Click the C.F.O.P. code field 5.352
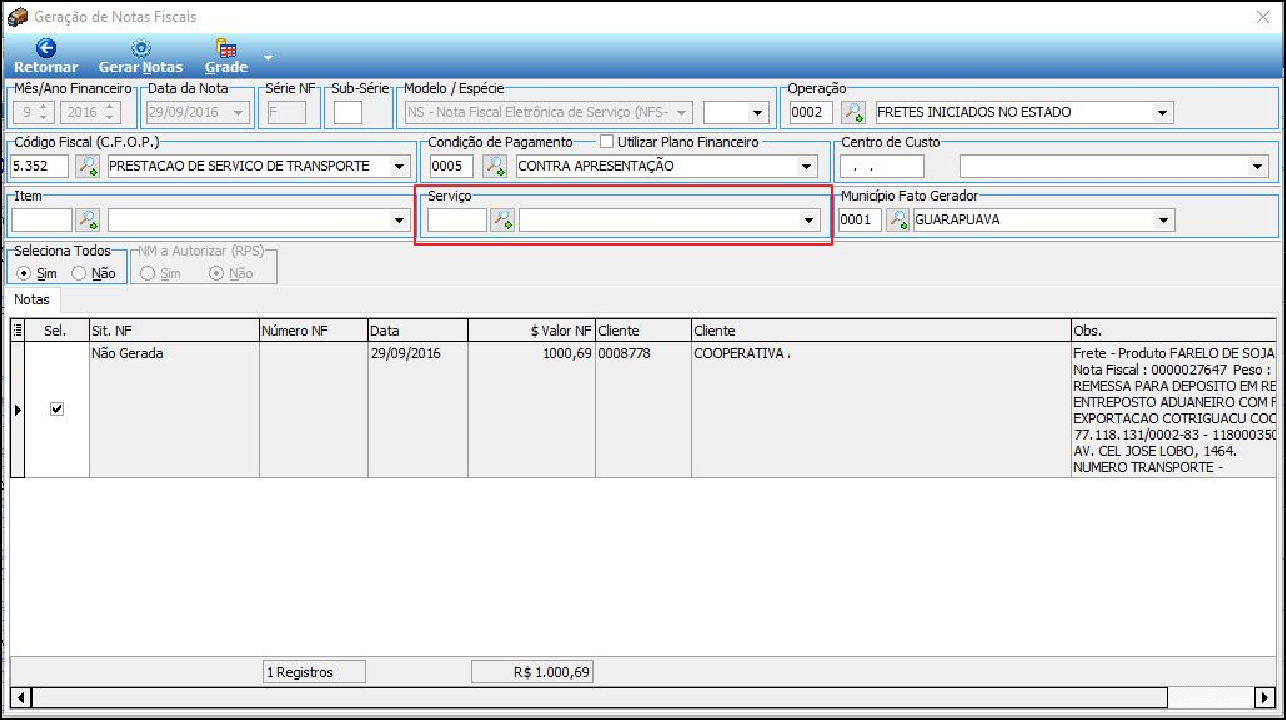The image size is (1286, 720). click(40, 166)
